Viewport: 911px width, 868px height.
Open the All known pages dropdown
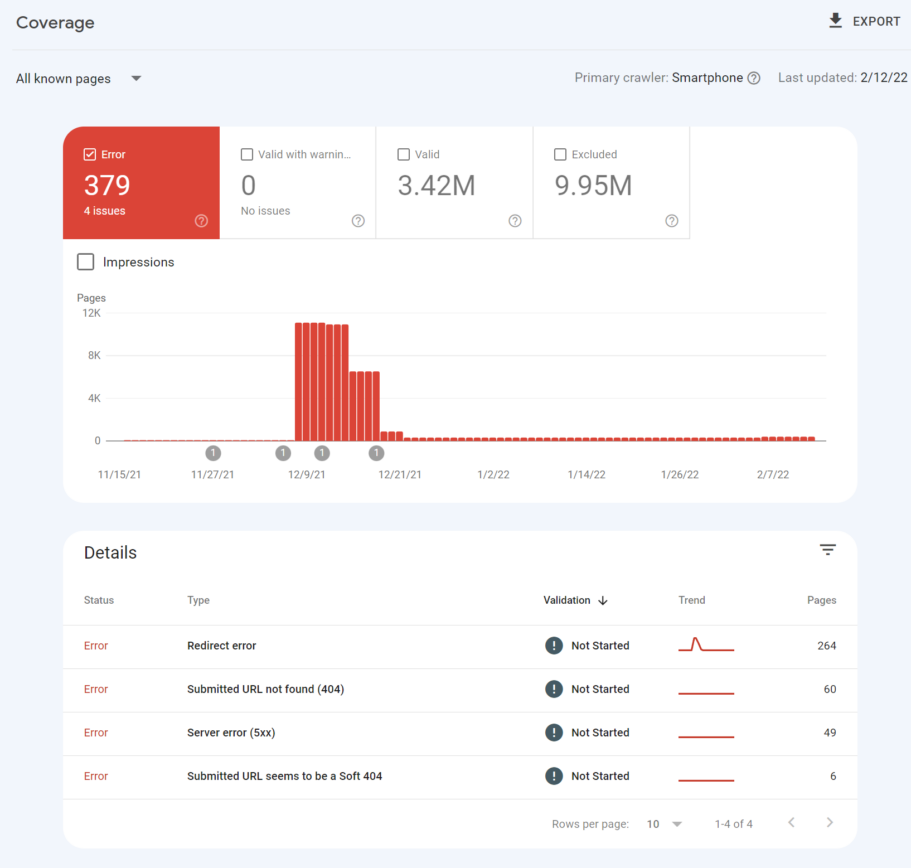click(x=78, y=78)
